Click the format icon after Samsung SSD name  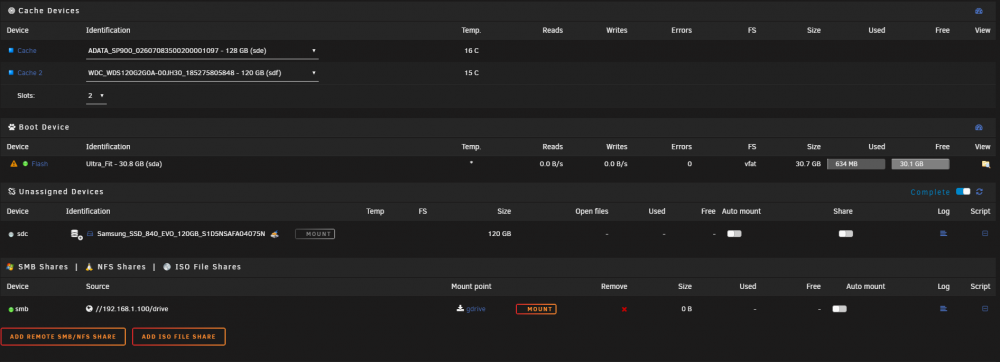point(274,234)
